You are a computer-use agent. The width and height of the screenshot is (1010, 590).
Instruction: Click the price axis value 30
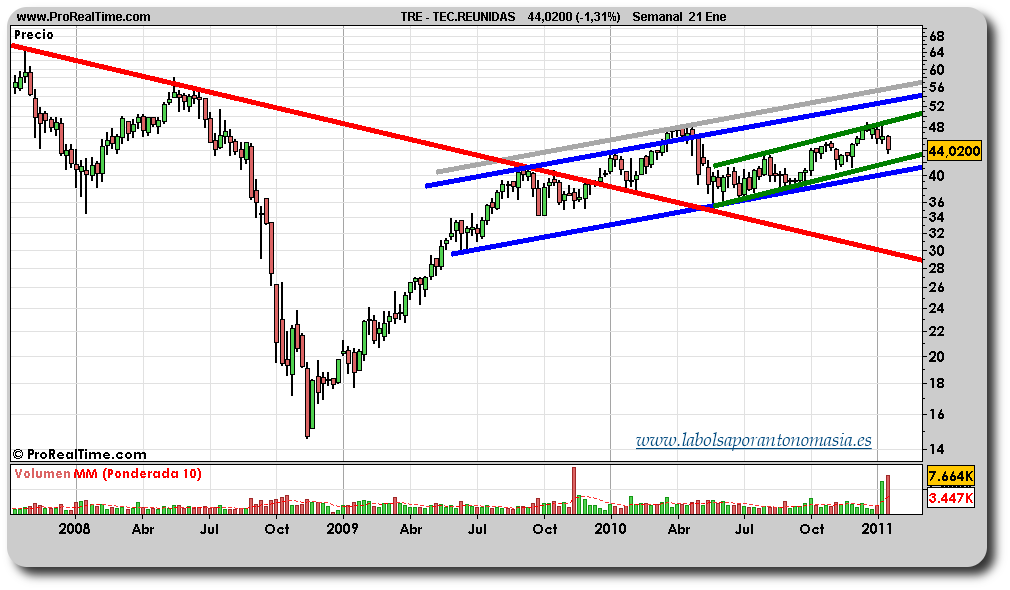click(x=936, y=251)
